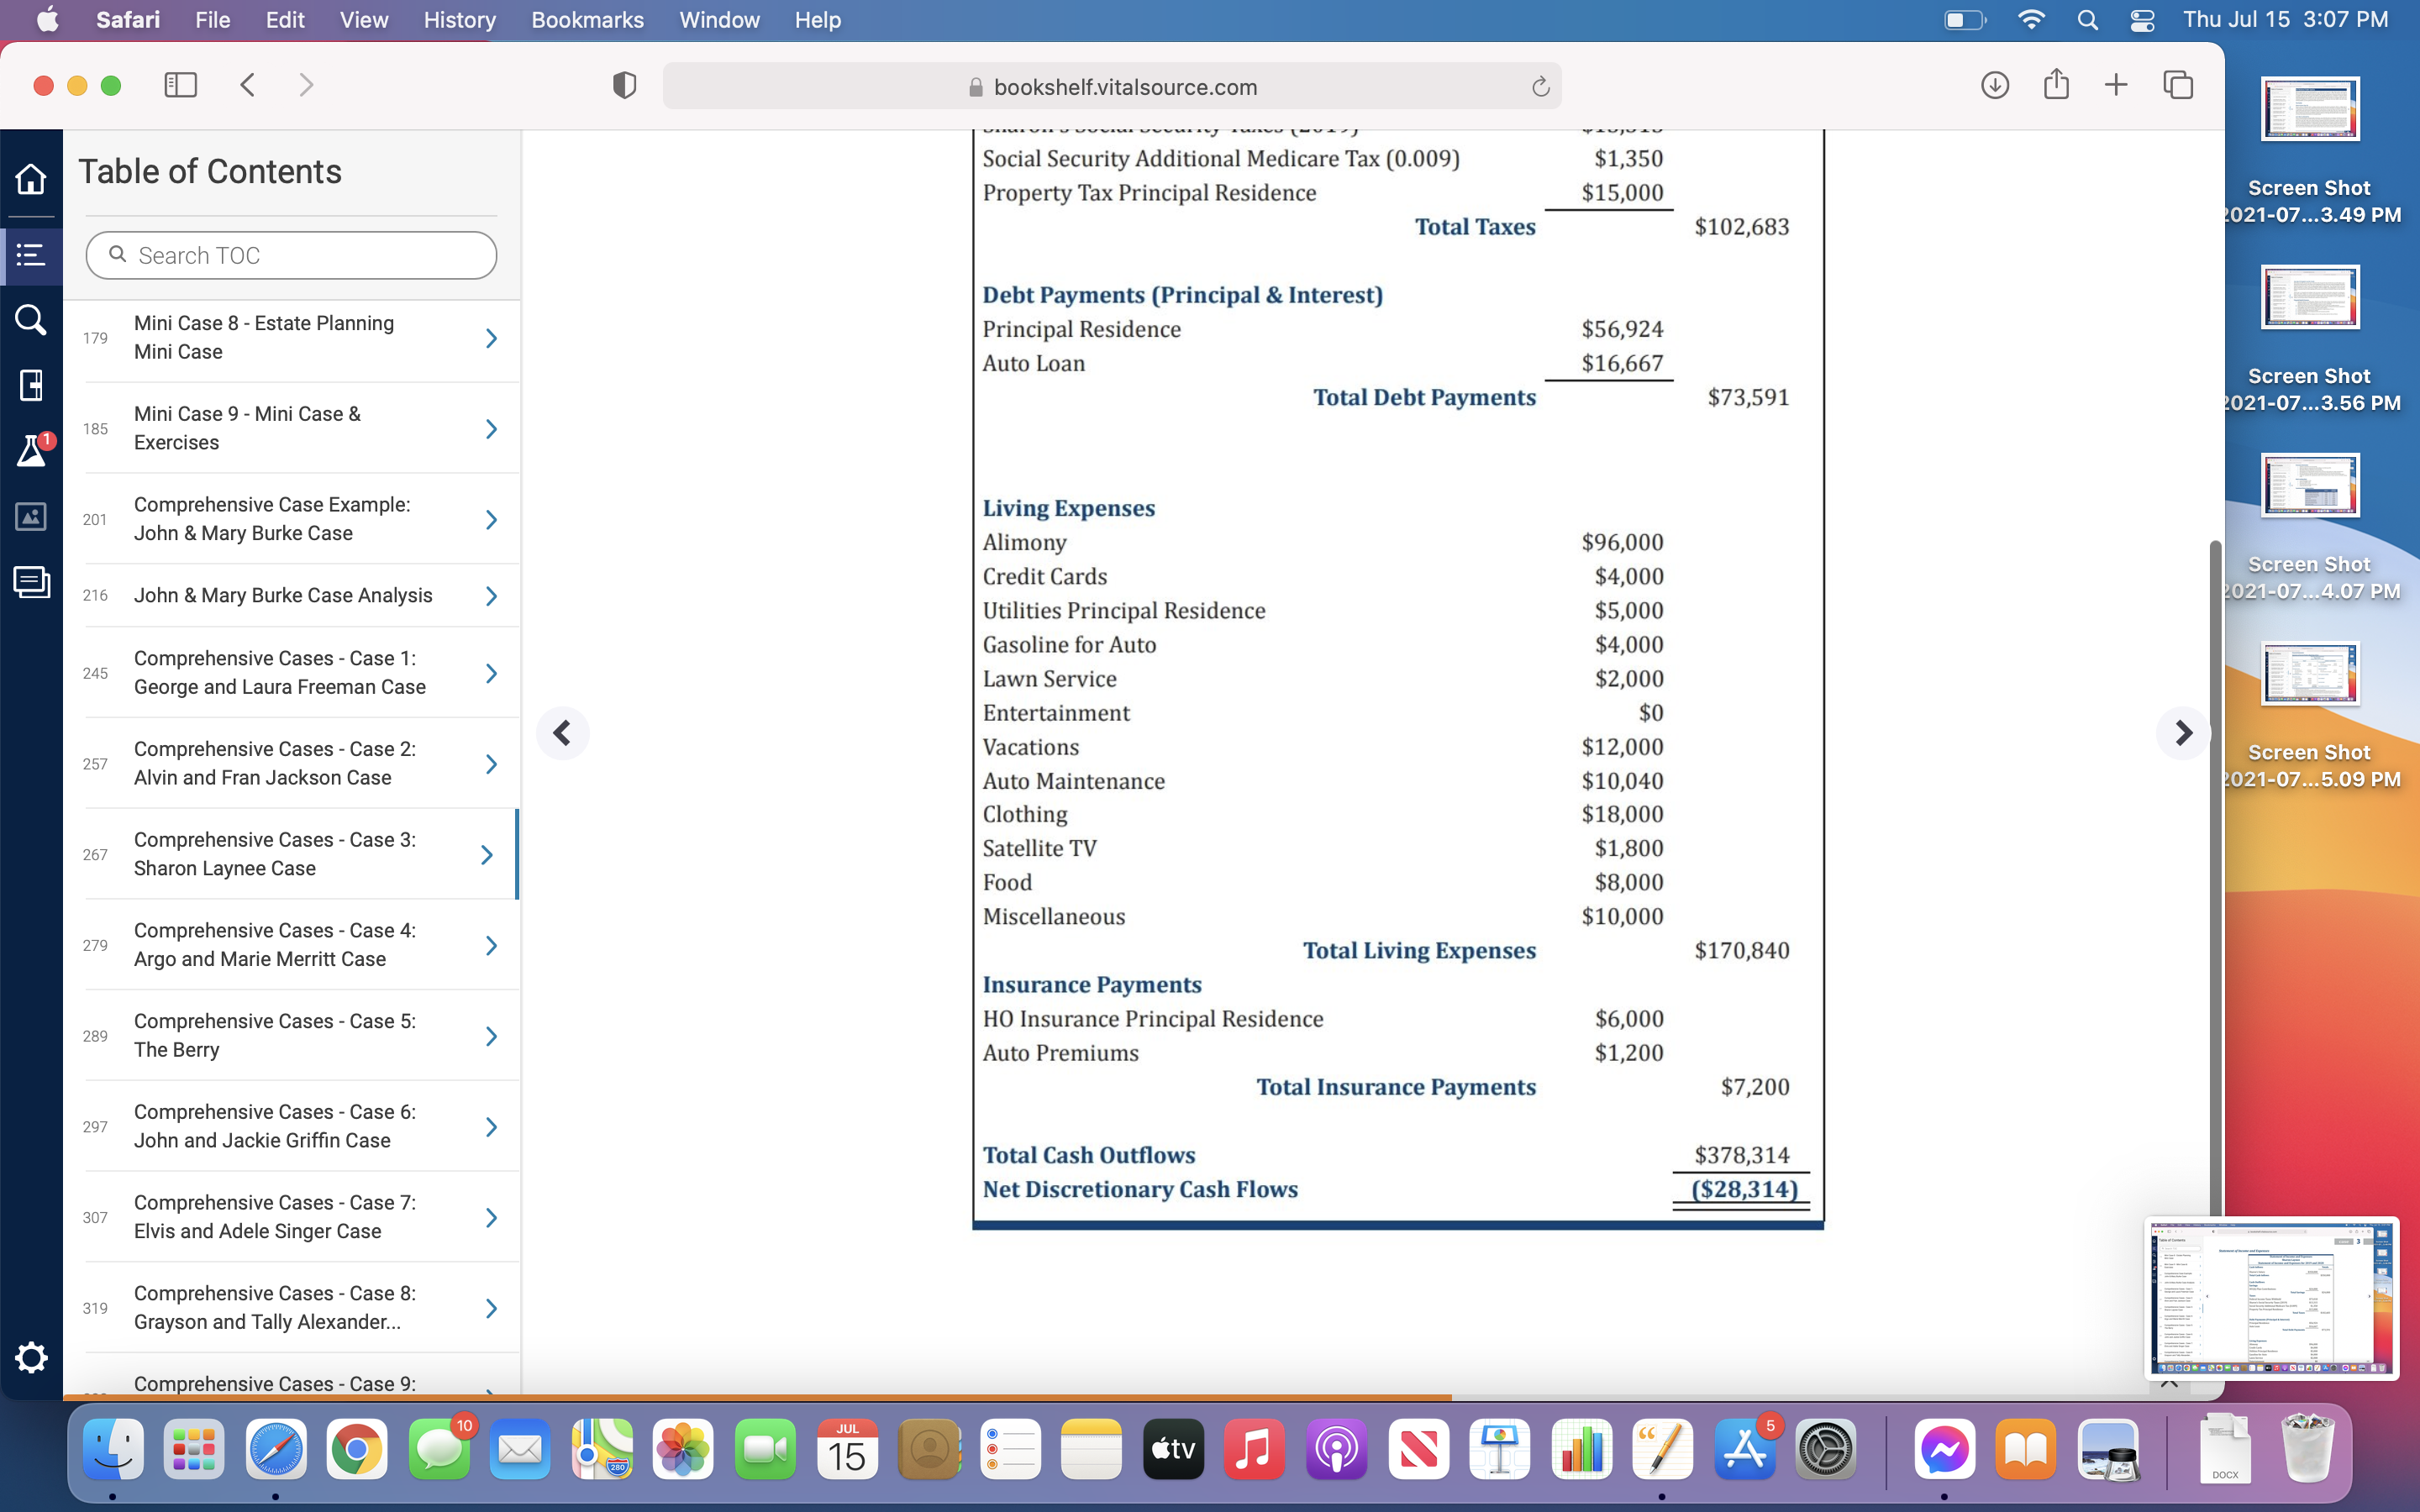2420x1512 pixels.
Task: Go to Case 6: John and Jackie Griffin Case
Action: (291, 1126)
